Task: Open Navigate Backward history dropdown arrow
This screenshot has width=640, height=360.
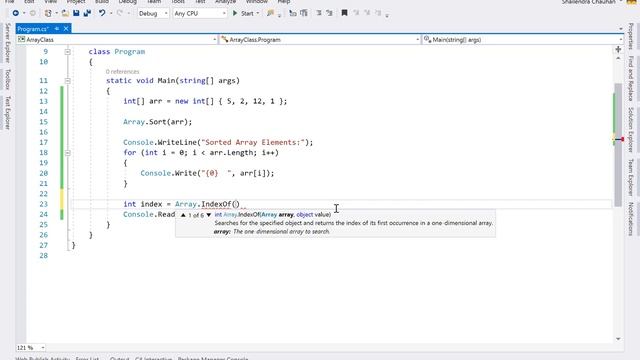Action: tap(24, 13)
